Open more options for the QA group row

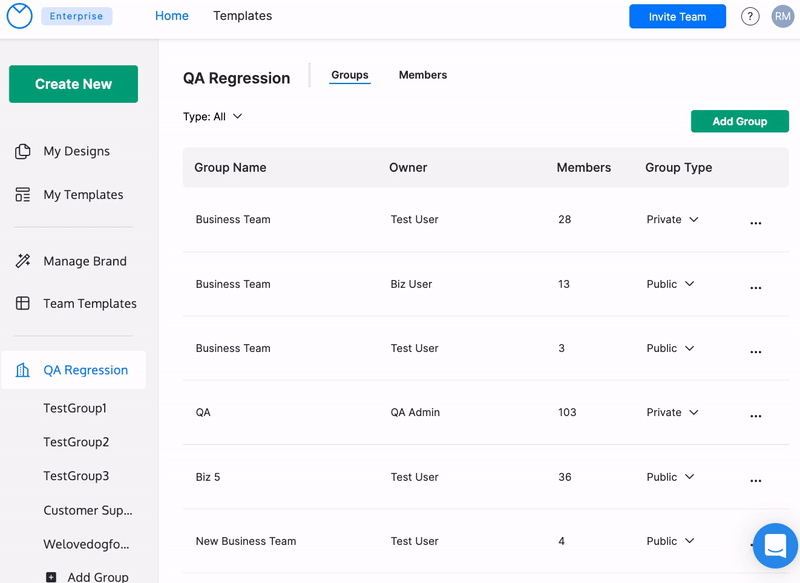[x=755, y=416]
